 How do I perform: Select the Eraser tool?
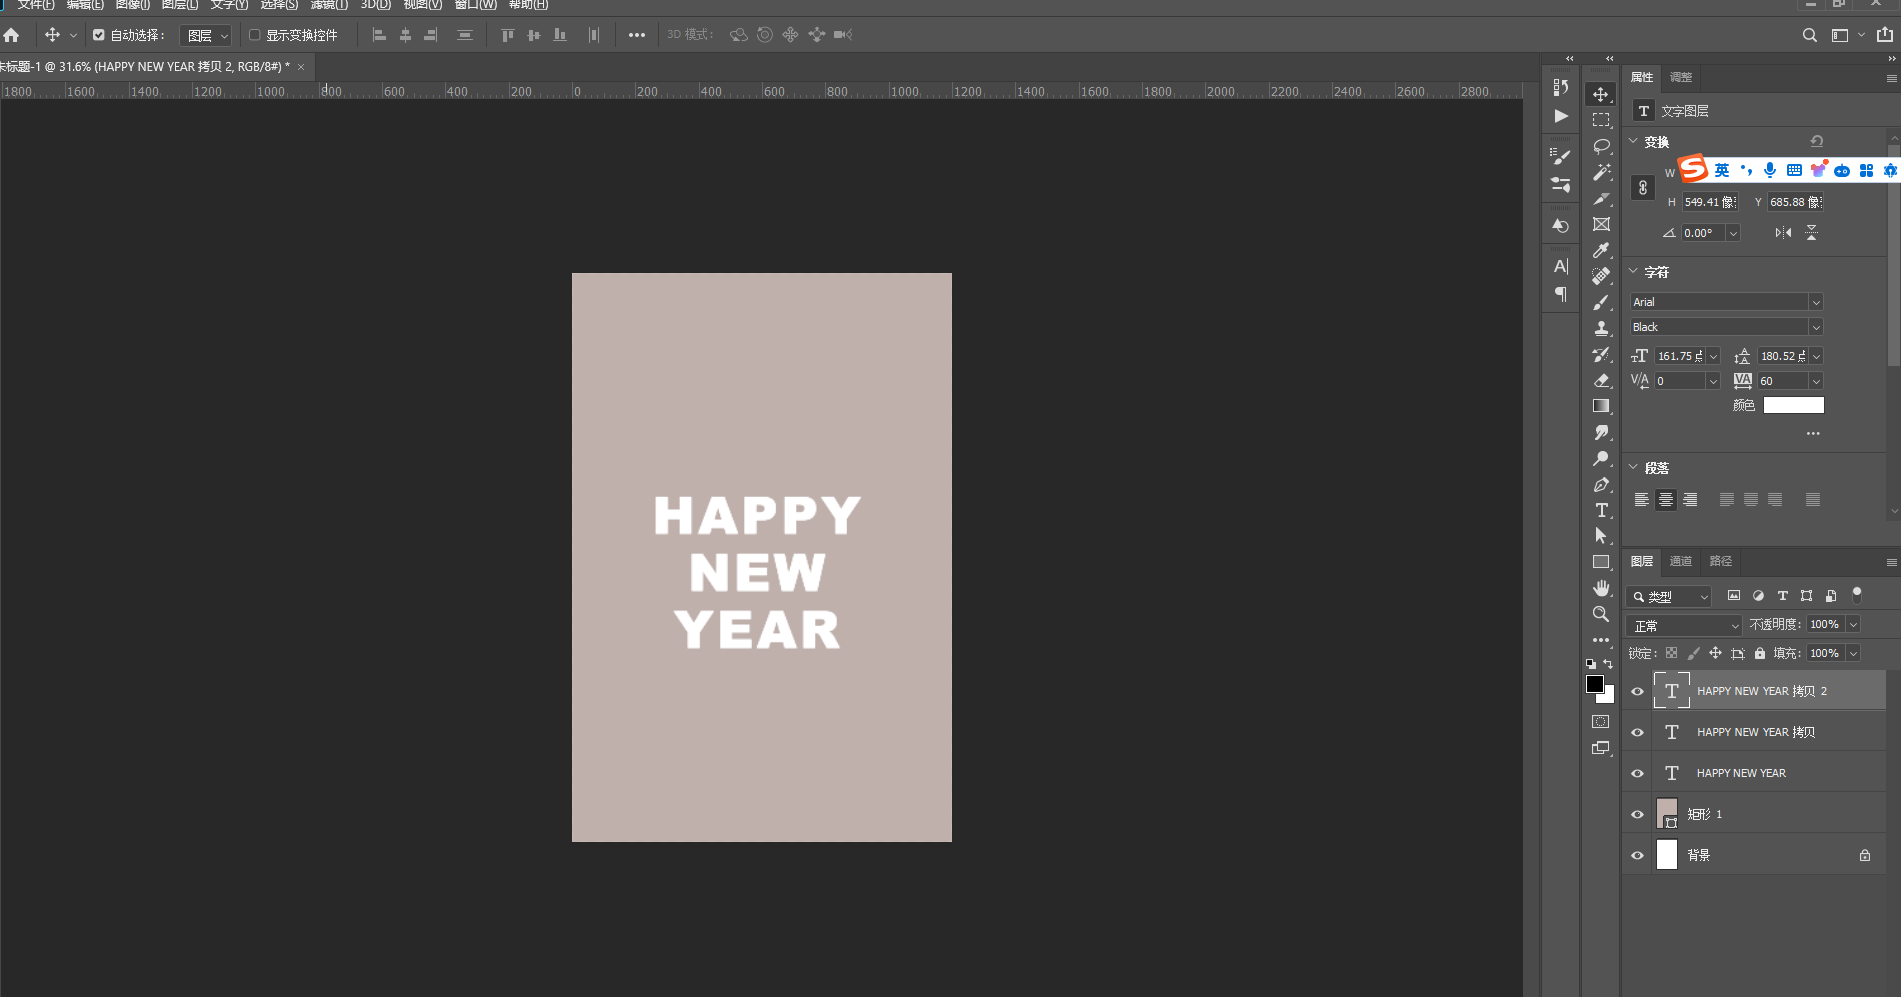click(1601, 380)
